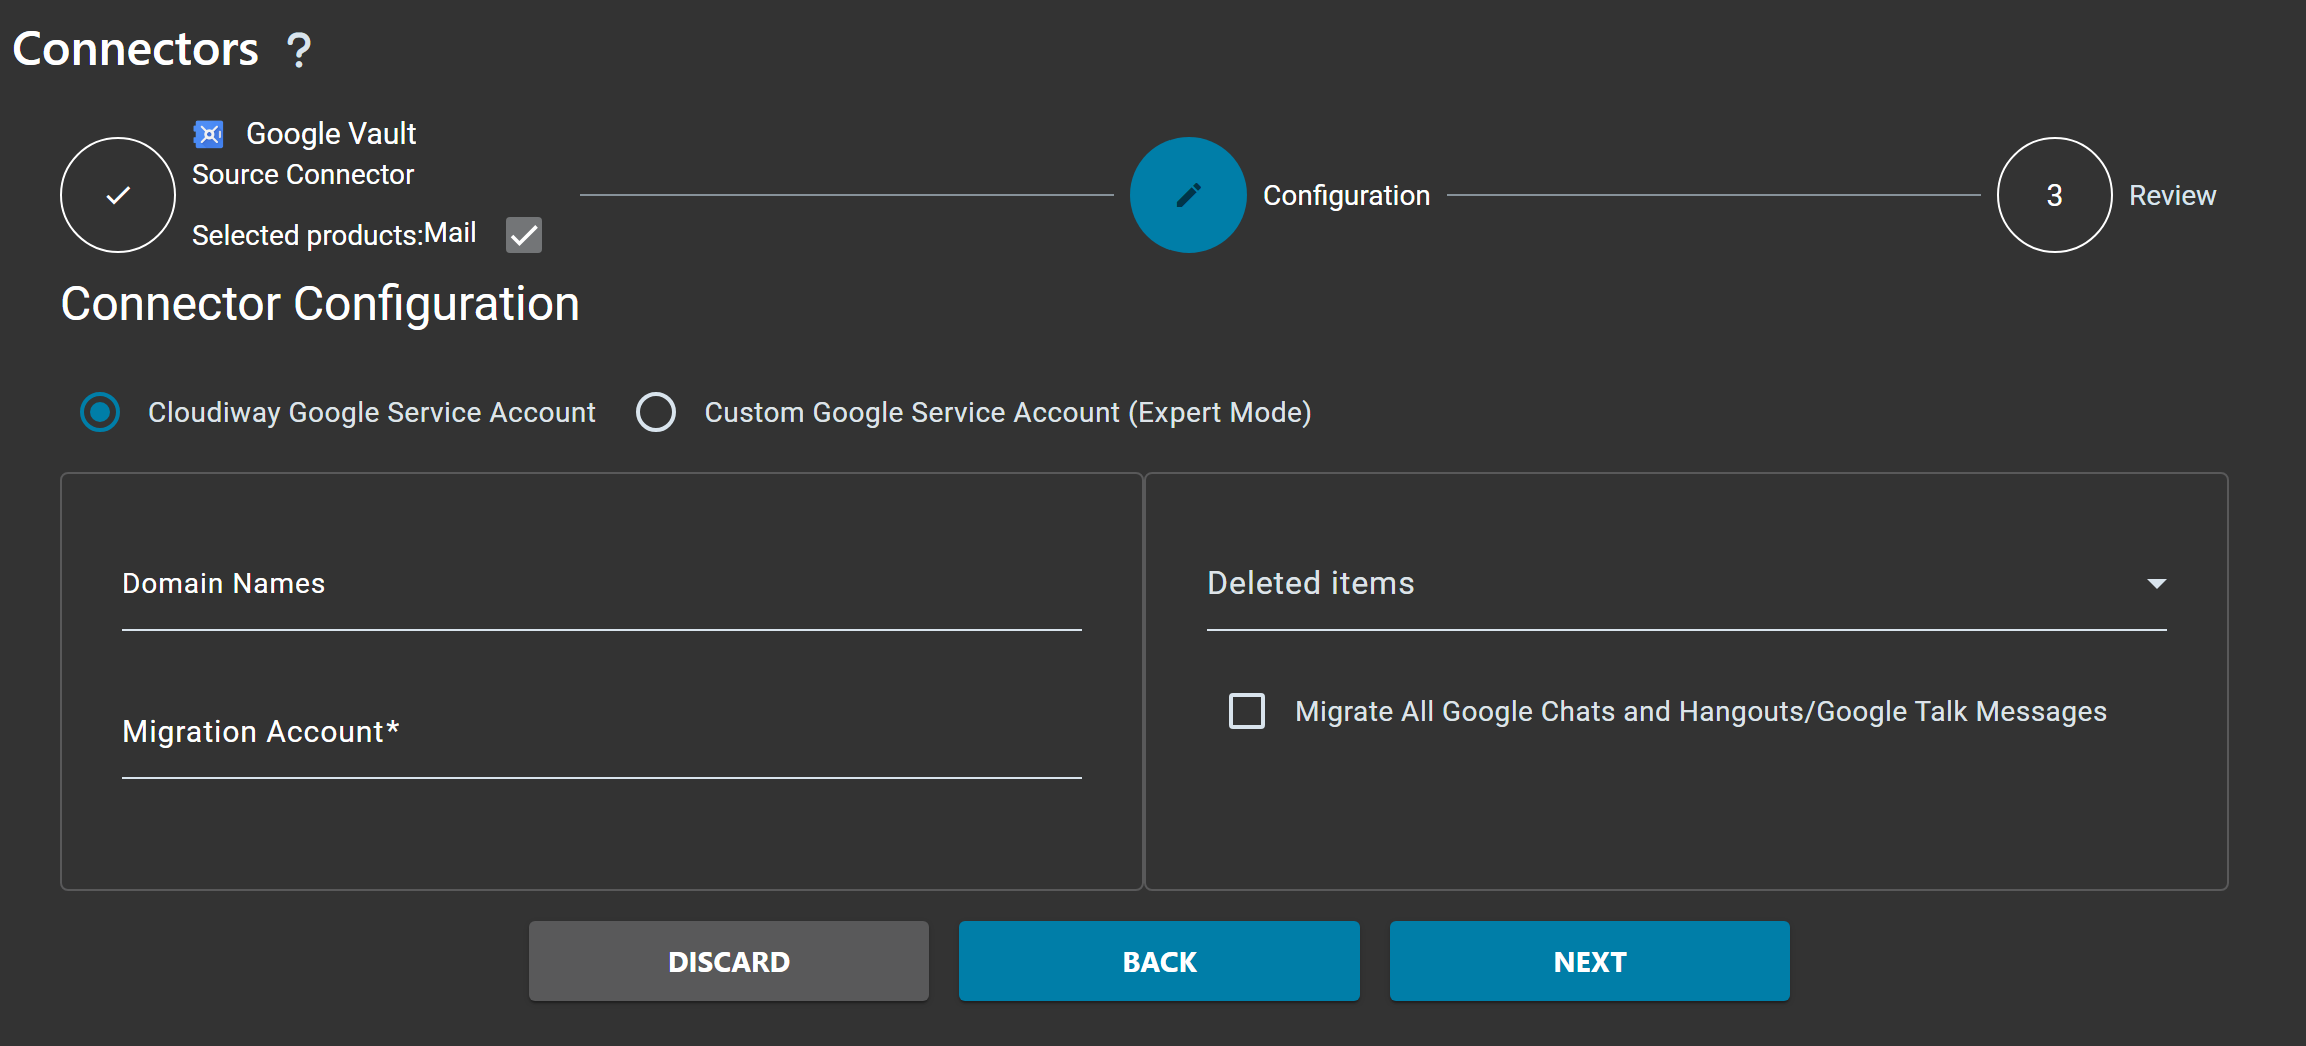Click the Connector Configuration heading
The height and width of the screenshot is (1046, 2306).
[x=320, y=304]
